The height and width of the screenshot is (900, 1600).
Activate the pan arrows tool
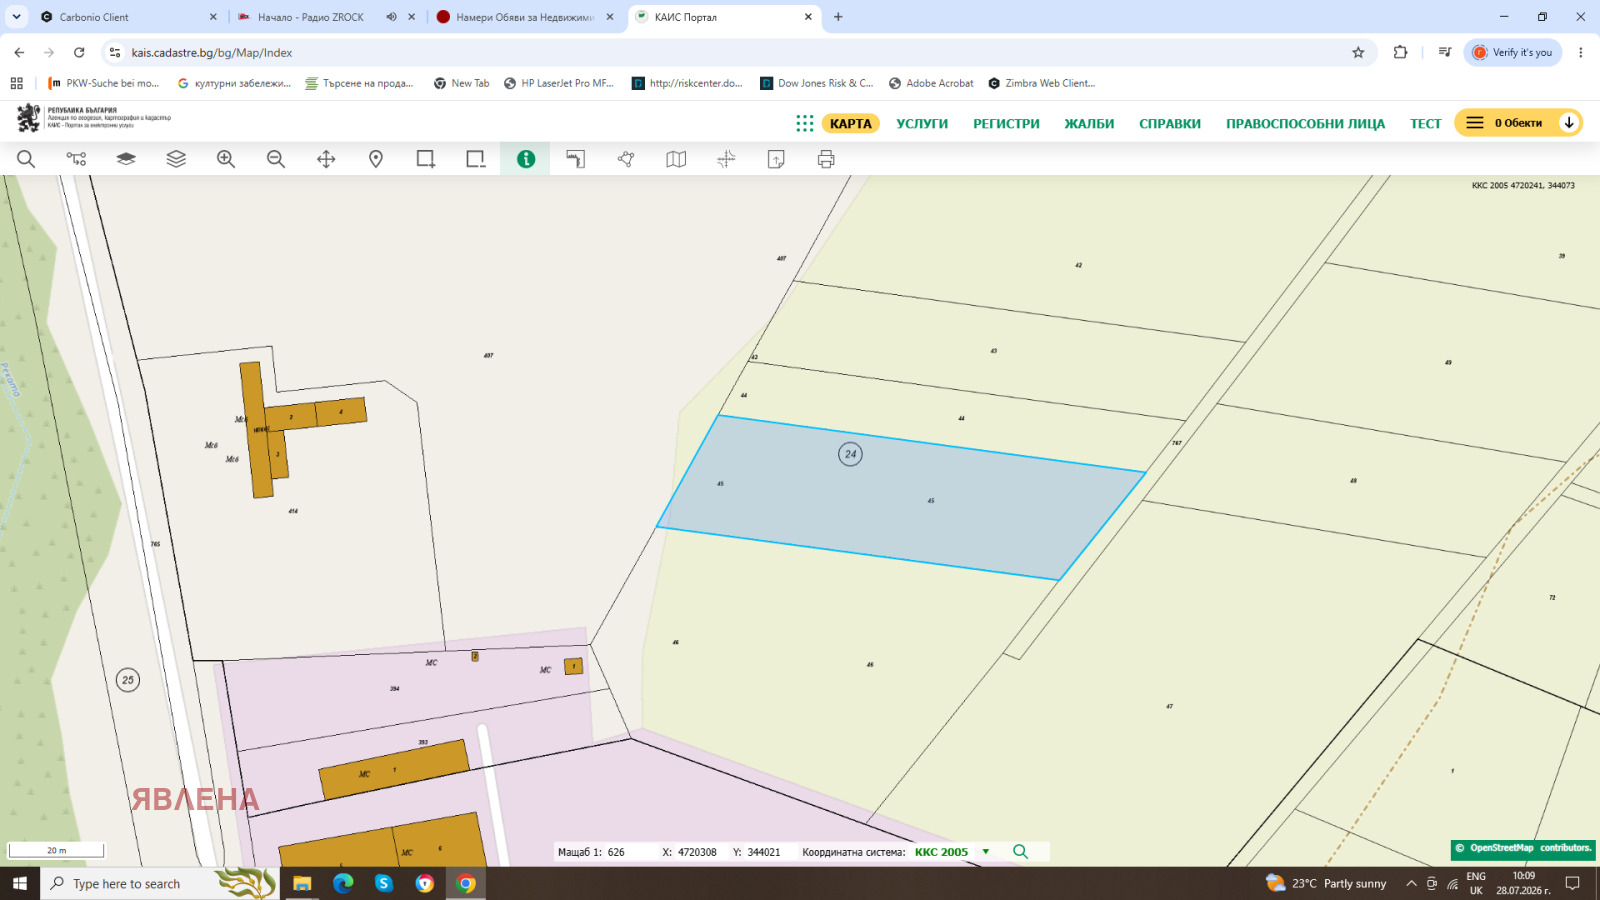point(326,159)
